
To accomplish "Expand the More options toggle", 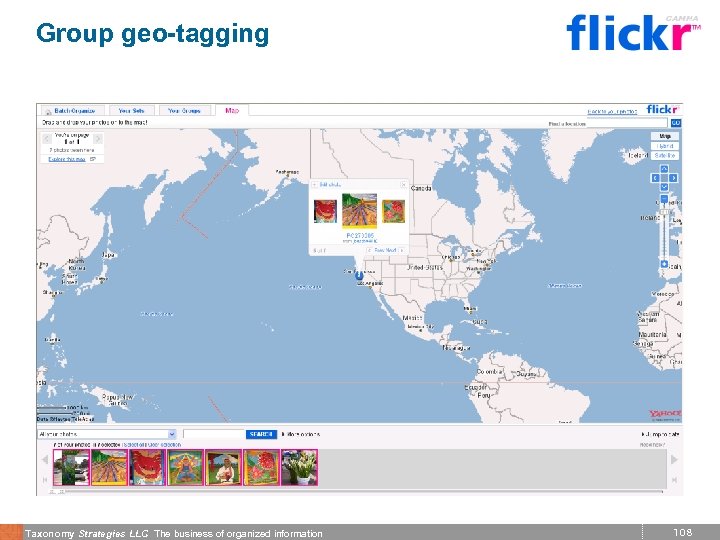I will pos(301,434).
